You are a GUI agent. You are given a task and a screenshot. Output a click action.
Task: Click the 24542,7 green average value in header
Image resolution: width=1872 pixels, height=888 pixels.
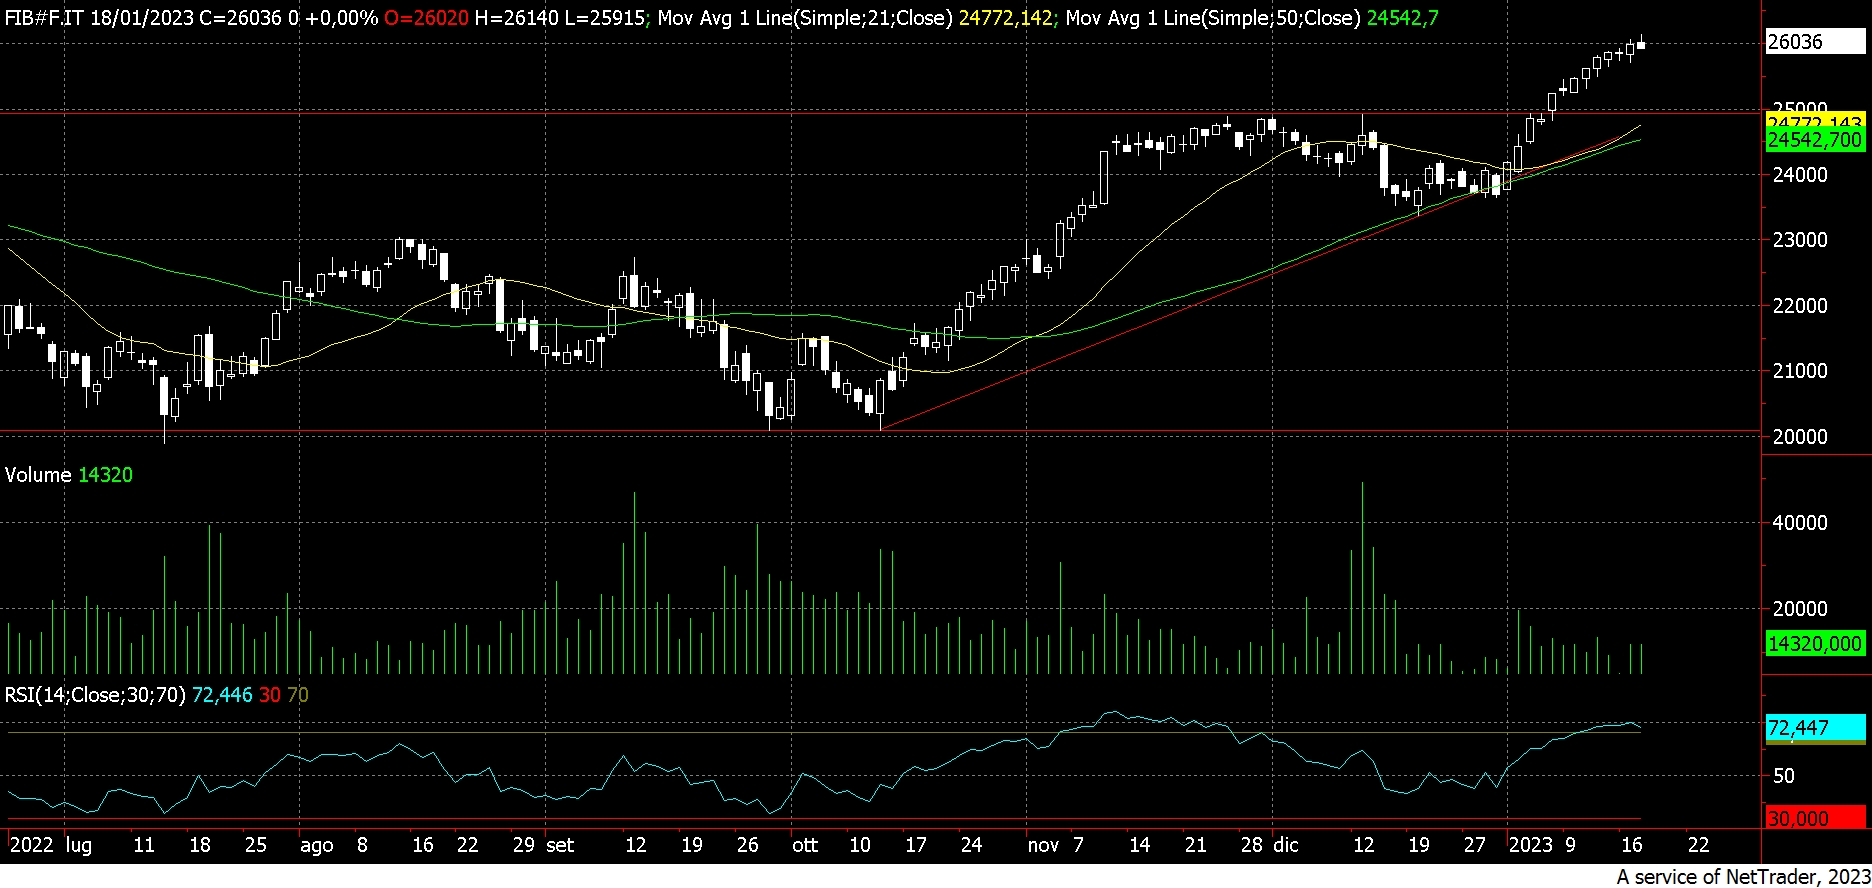[x=1402, y=18]
